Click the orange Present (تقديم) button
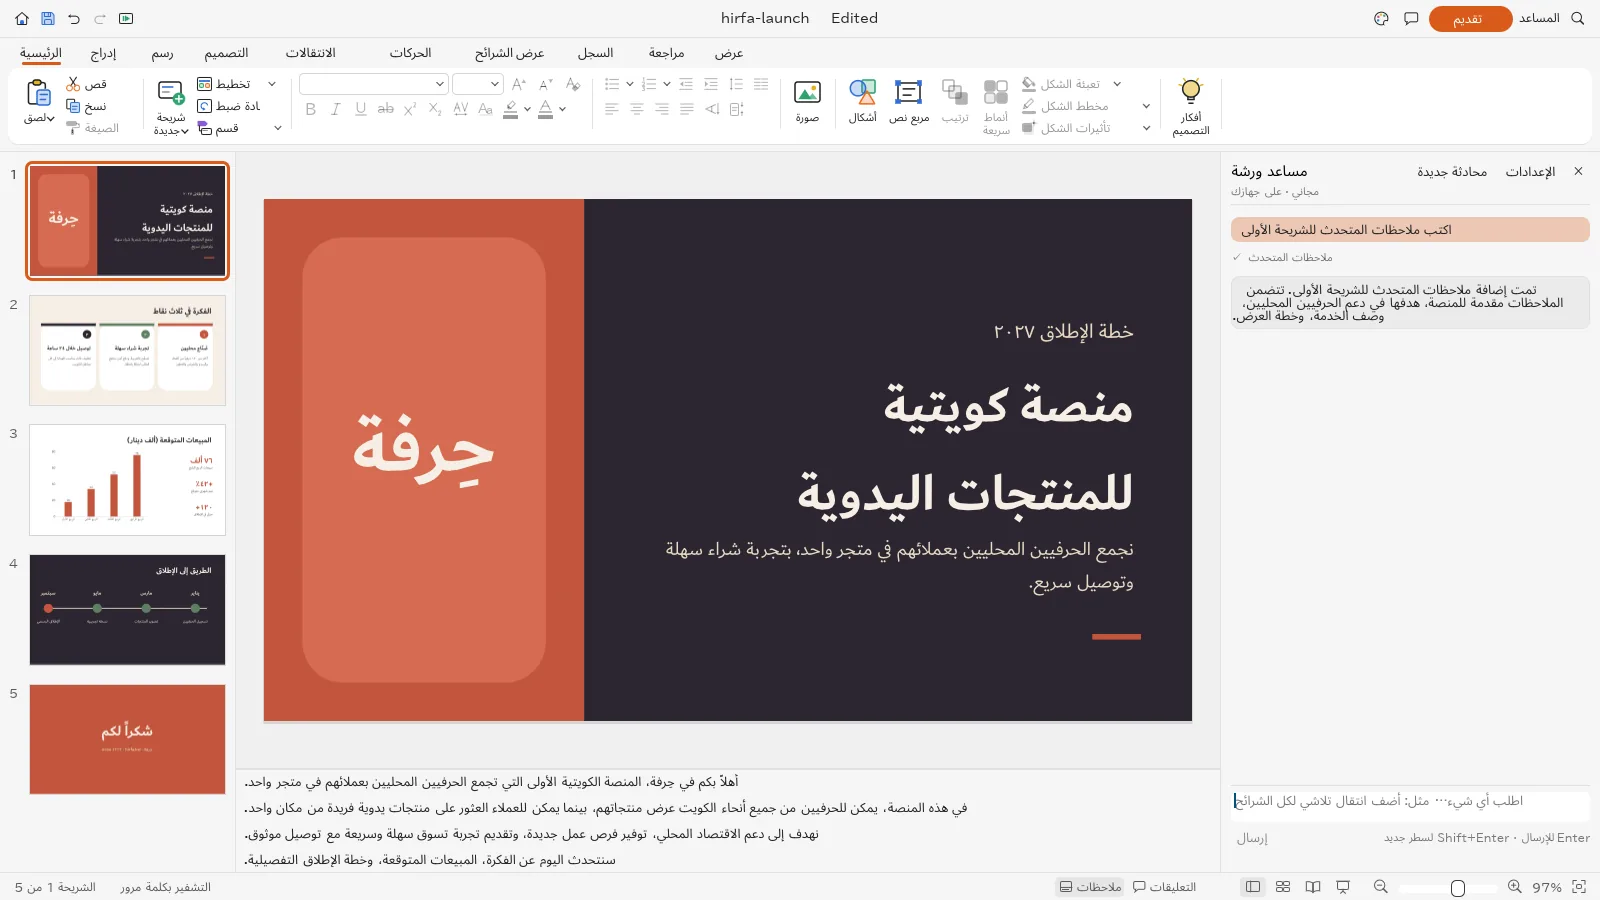The width and height of the screenshot is (1600, 900). 1469,18
